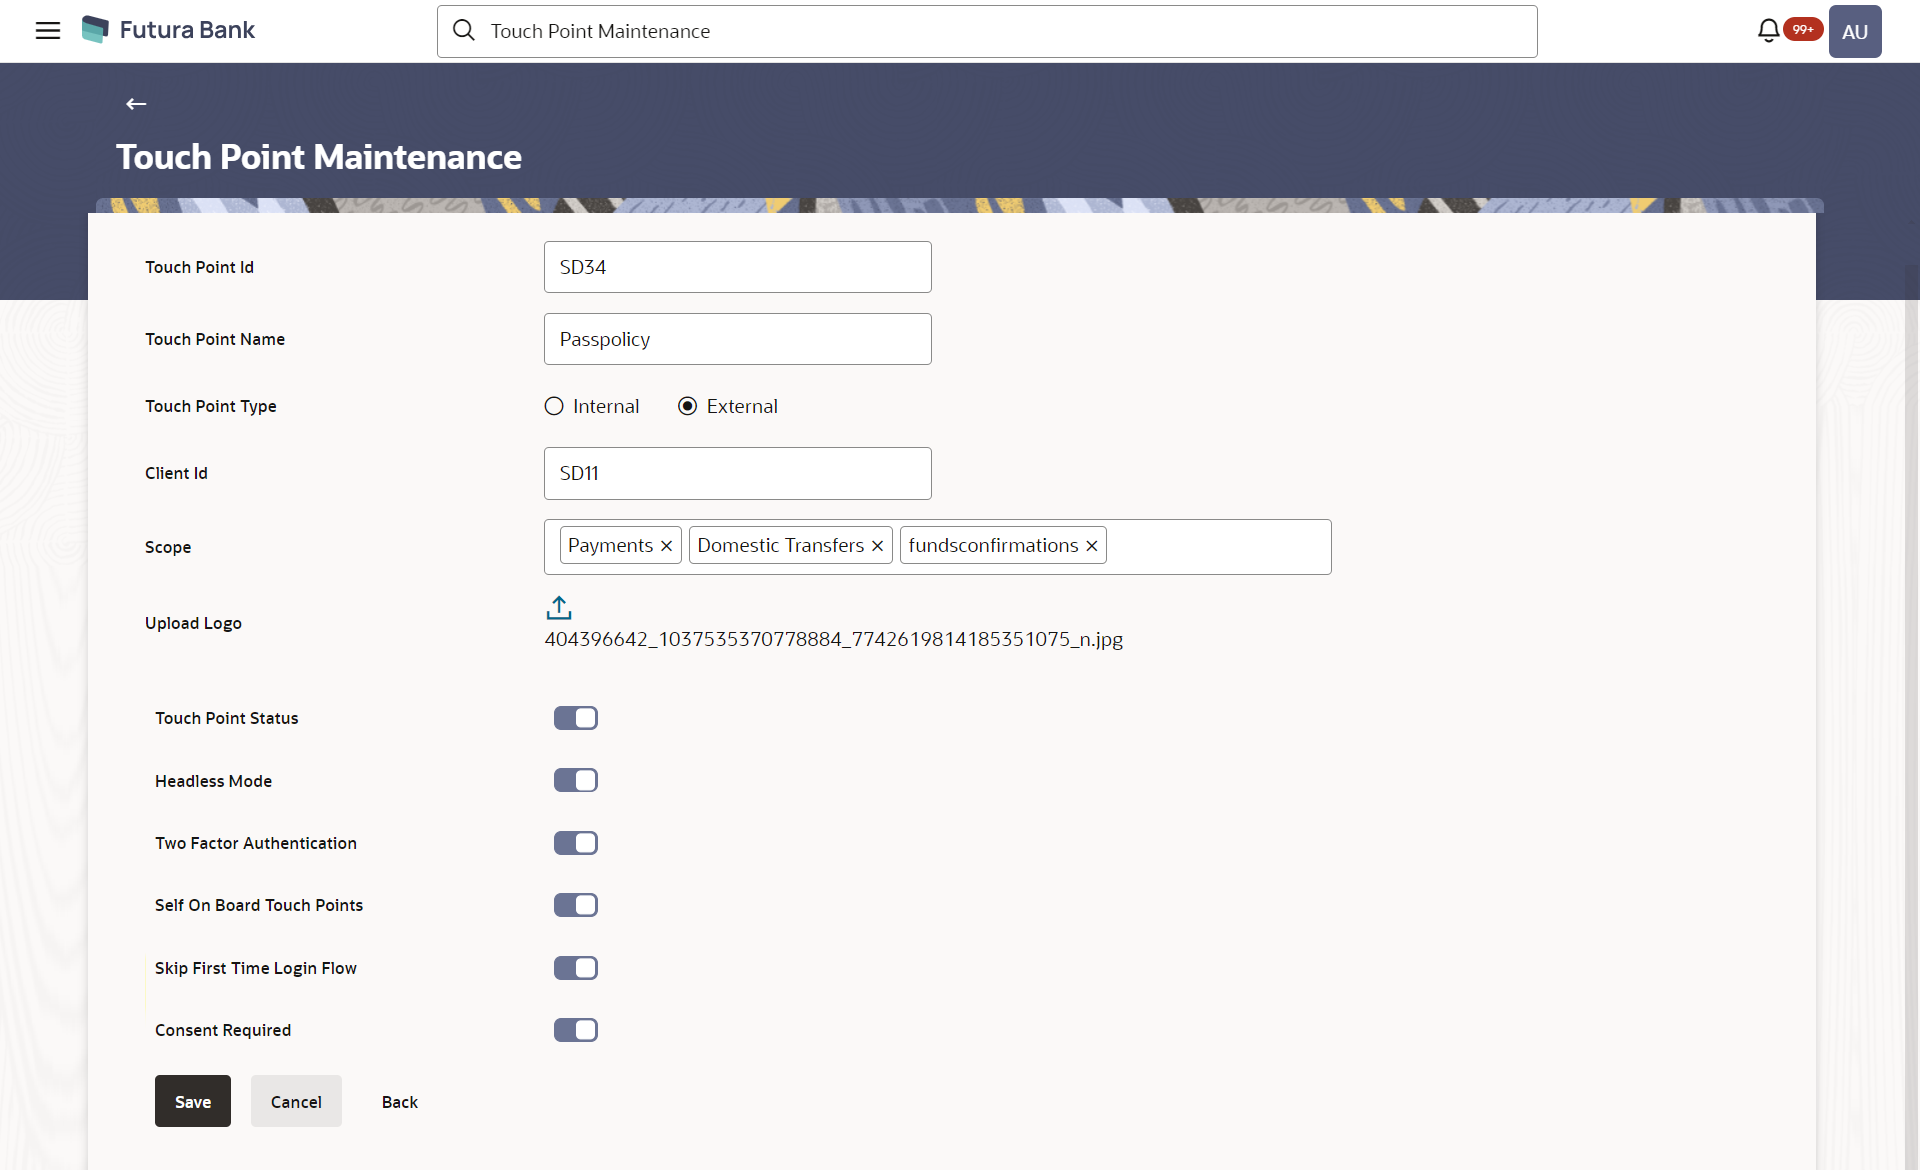Open the notifications bell

pos(1768,31)
